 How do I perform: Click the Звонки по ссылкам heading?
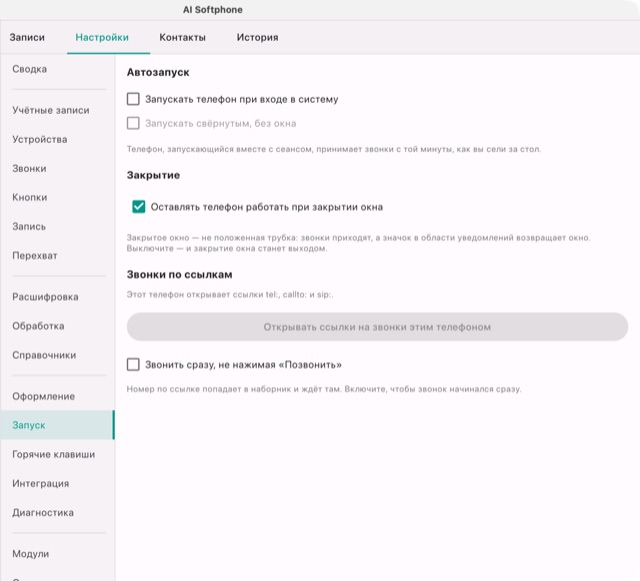pyautogui.click(x=179, y=274)
